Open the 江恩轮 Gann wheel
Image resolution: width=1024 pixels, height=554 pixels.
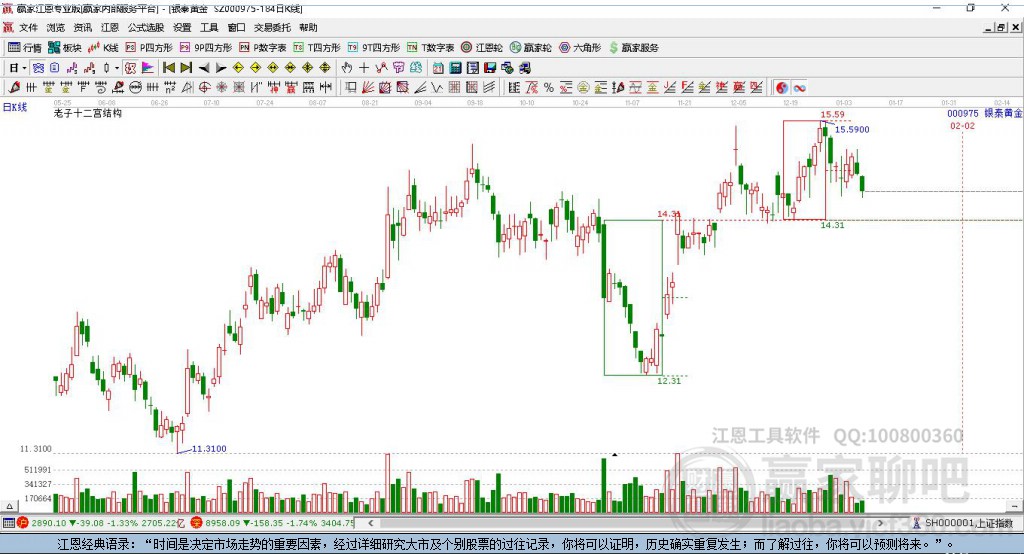tap(482, 48)
